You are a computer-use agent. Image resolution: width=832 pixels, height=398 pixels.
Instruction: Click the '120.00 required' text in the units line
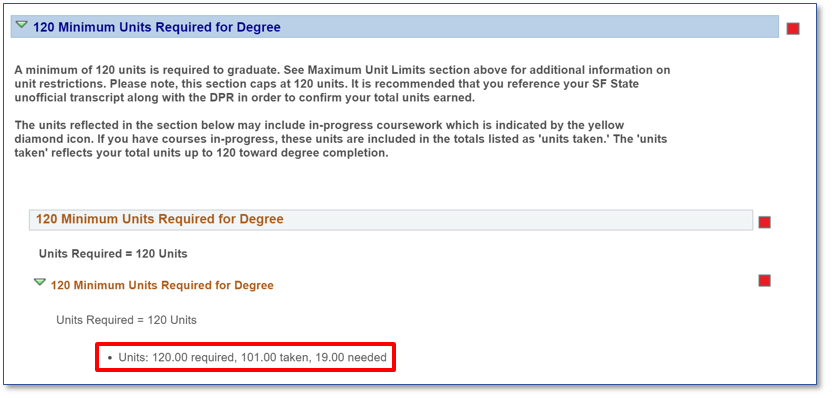click(x=193, y=358)
